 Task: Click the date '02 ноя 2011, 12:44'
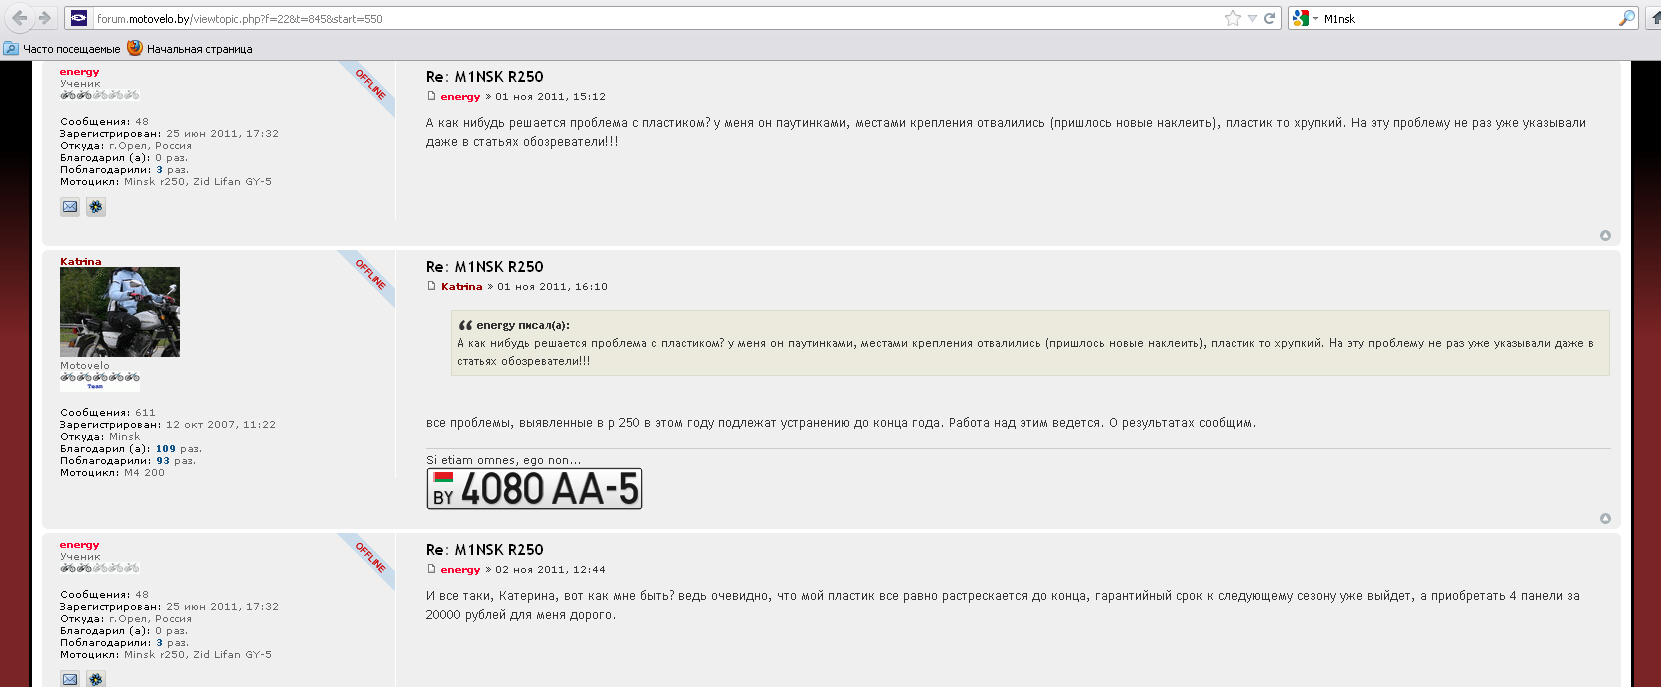550,570
